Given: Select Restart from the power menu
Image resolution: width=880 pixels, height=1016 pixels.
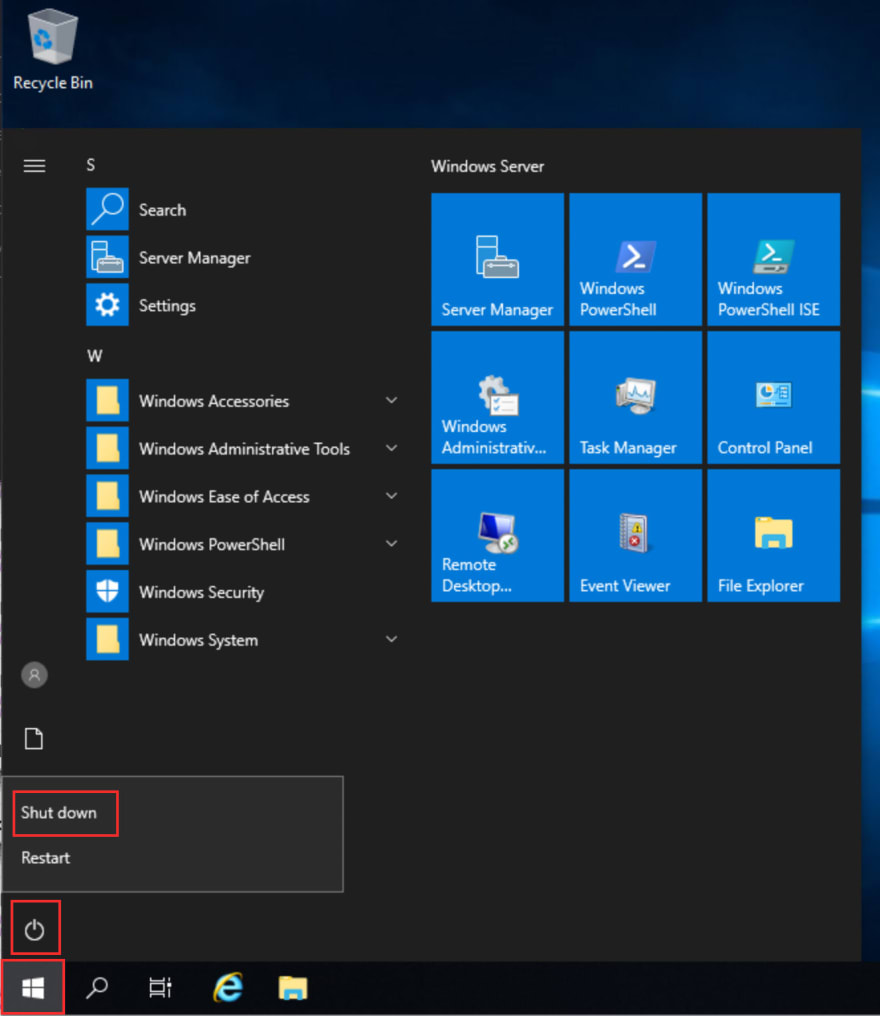Looking at the screenshot, I should click(172, 857).
